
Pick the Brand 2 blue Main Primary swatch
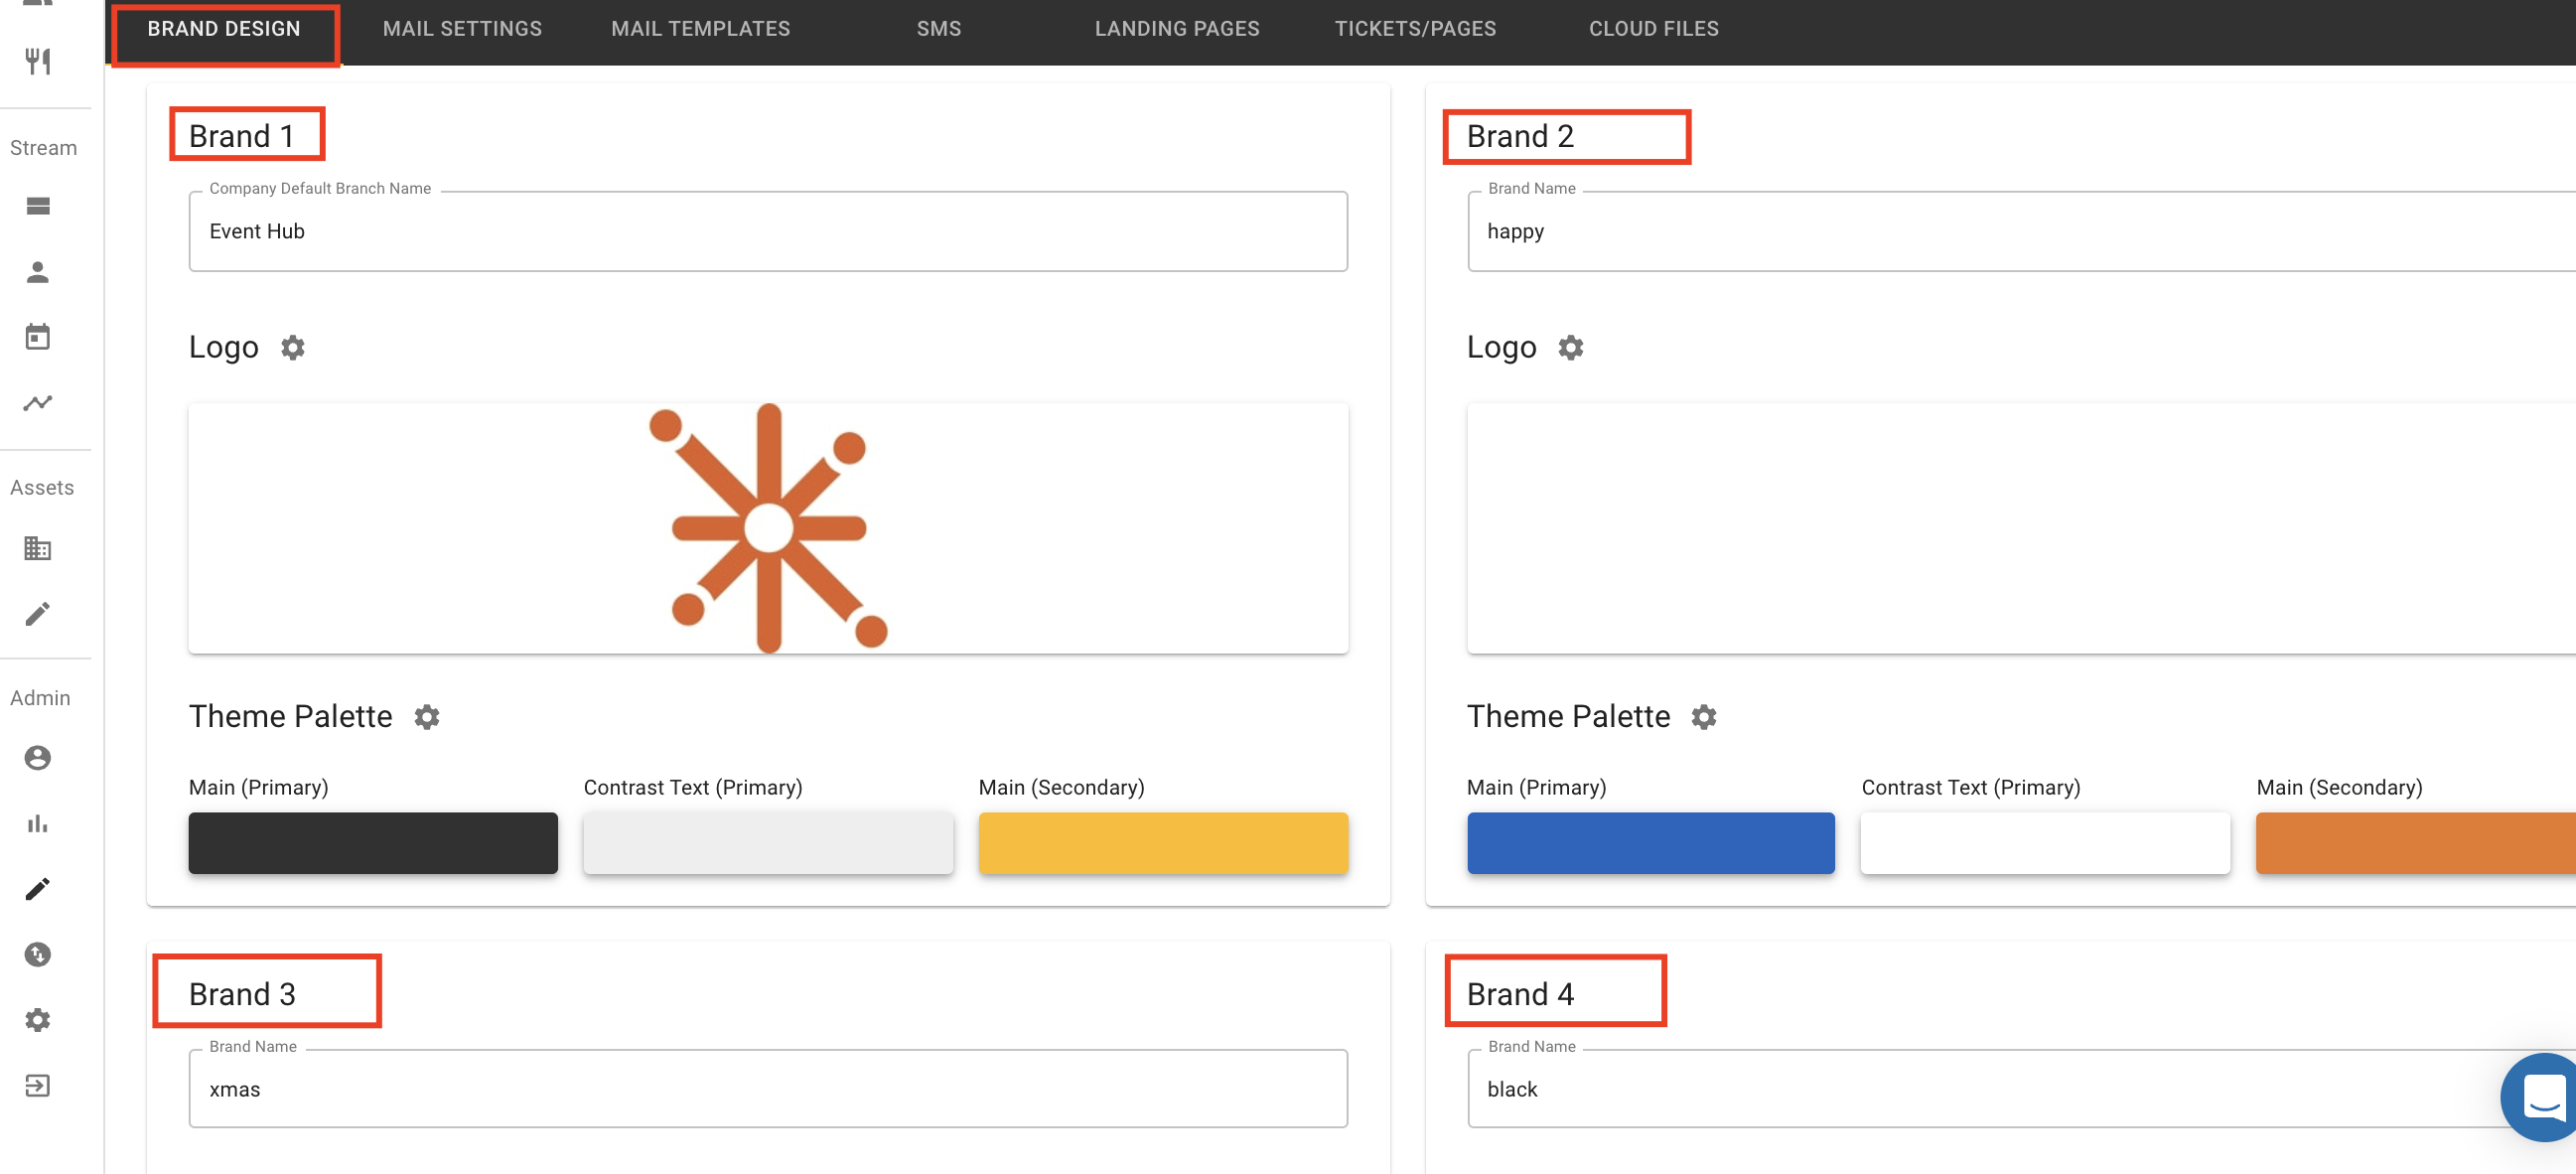1650,842
